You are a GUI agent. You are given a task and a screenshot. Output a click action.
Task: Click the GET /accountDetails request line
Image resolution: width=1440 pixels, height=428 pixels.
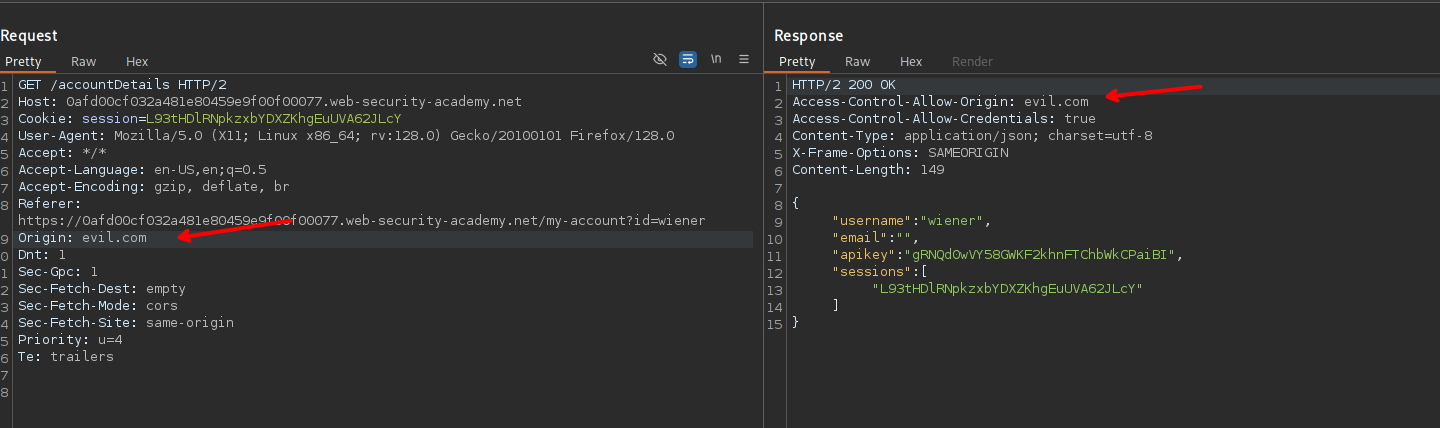coord(122,85)
